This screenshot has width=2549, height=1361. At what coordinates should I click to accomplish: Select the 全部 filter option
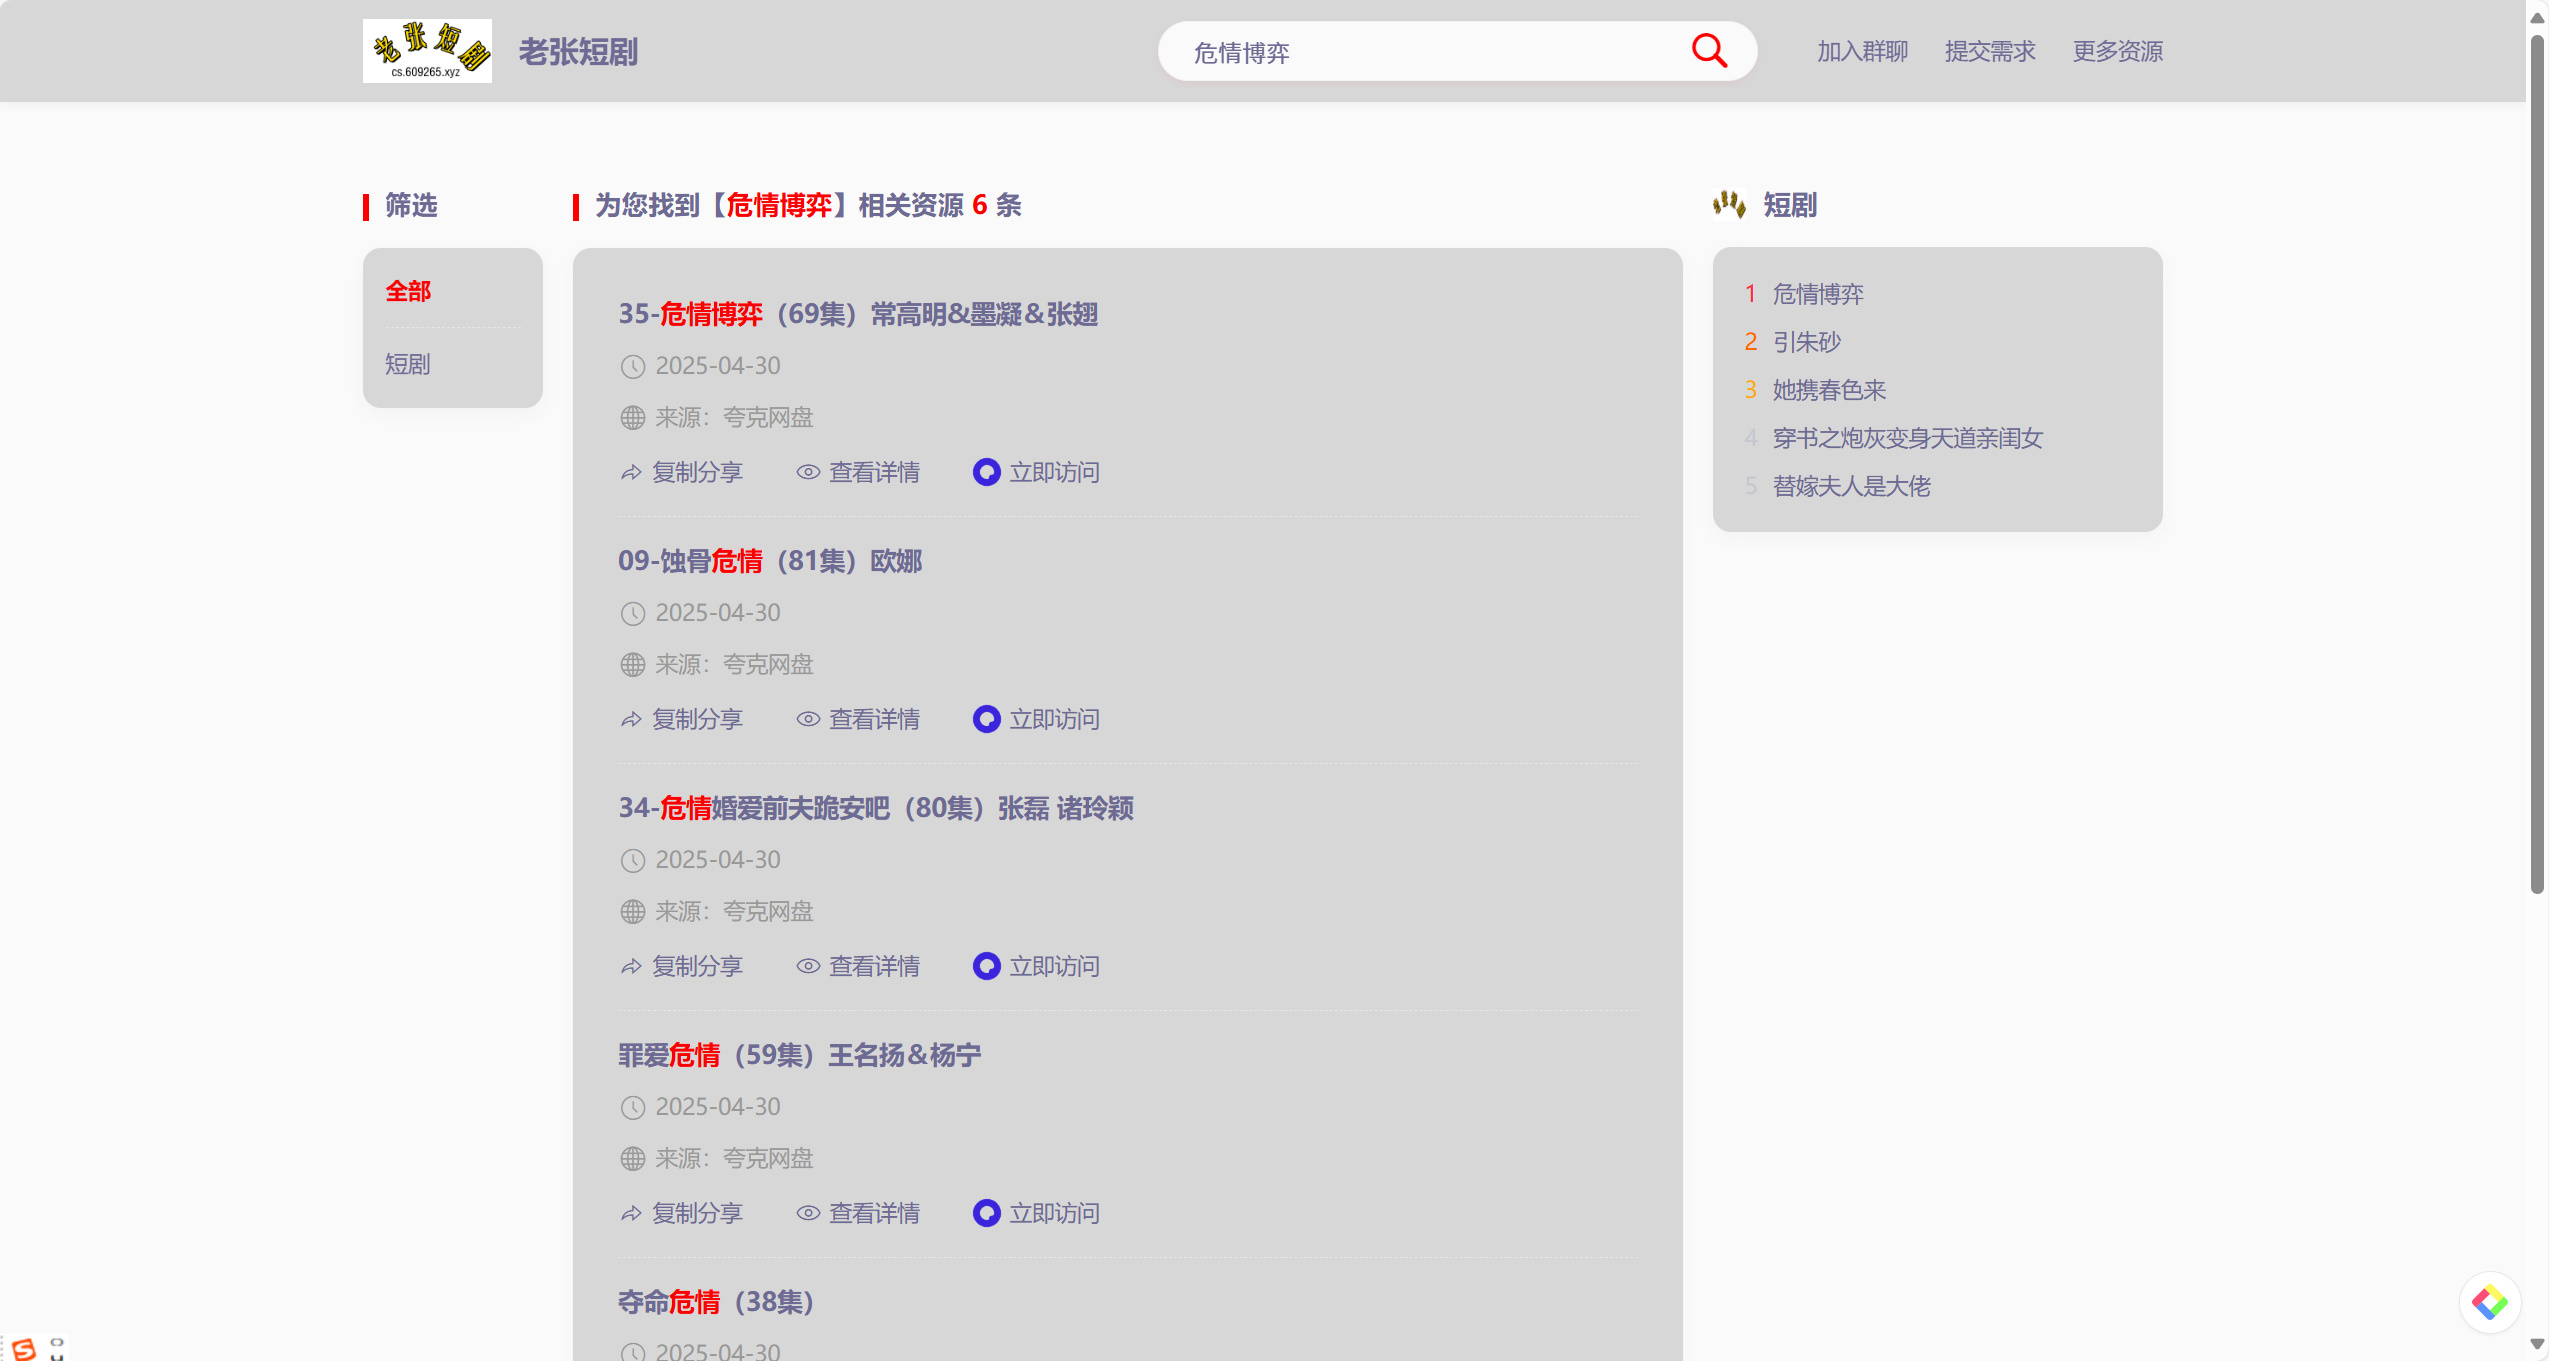408,291
